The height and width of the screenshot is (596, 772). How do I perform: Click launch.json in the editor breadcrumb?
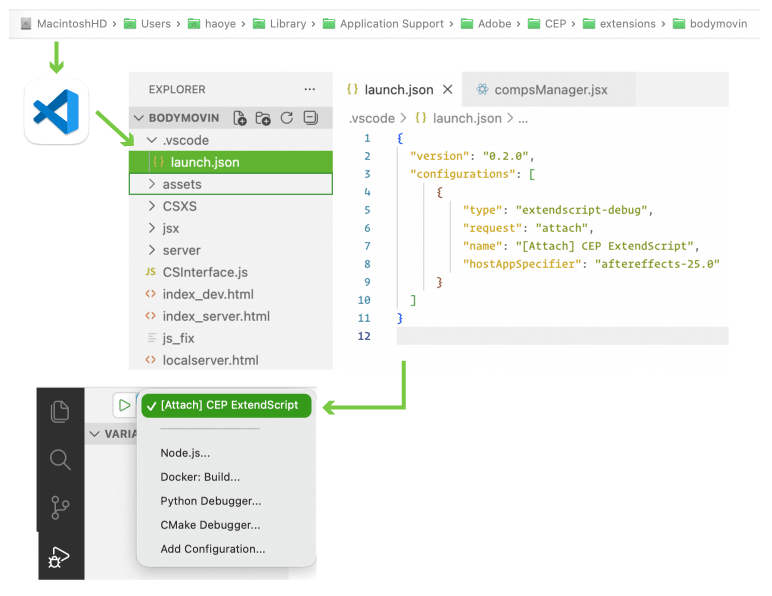click(467, 118)
